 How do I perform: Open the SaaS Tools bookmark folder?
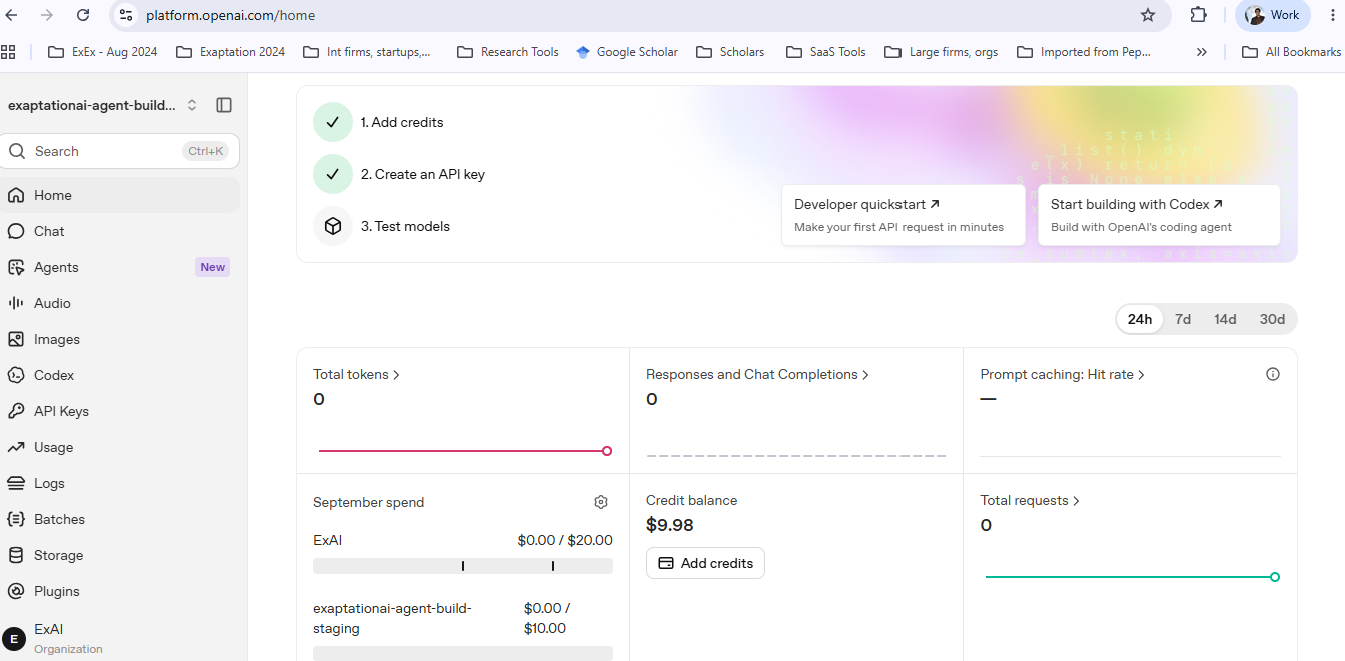tap(826, 52)
